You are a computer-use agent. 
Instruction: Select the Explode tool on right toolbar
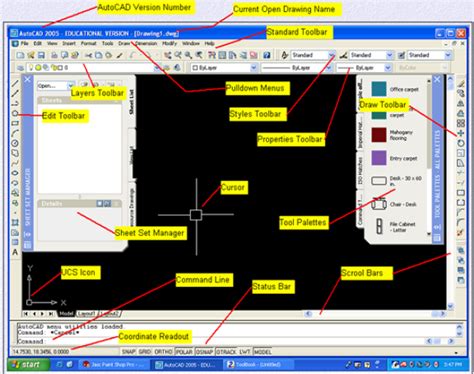click(461, 232)
